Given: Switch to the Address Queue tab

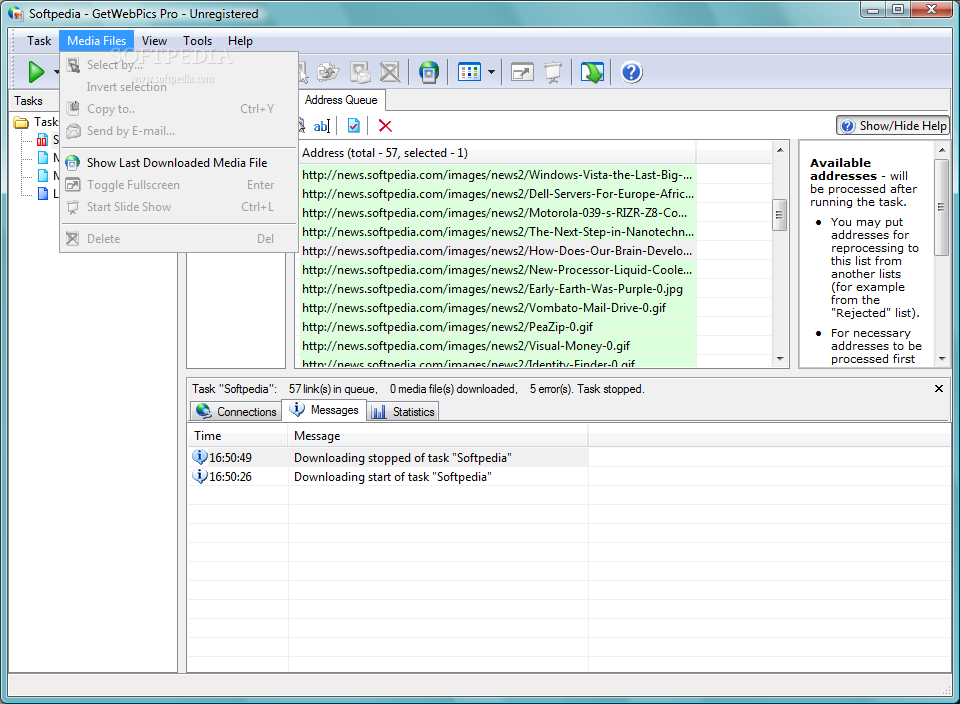Looking at the screenshot, I should (x=341, y=100).
